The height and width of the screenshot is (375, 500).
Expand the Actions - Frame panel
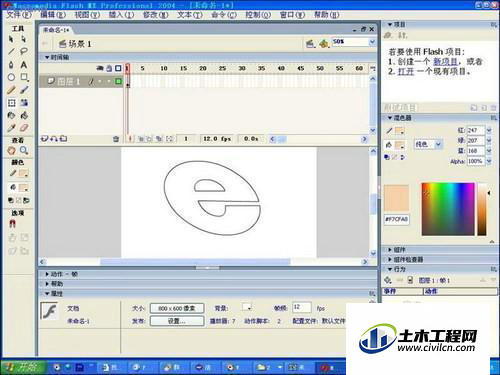click(x=47, y=274)
